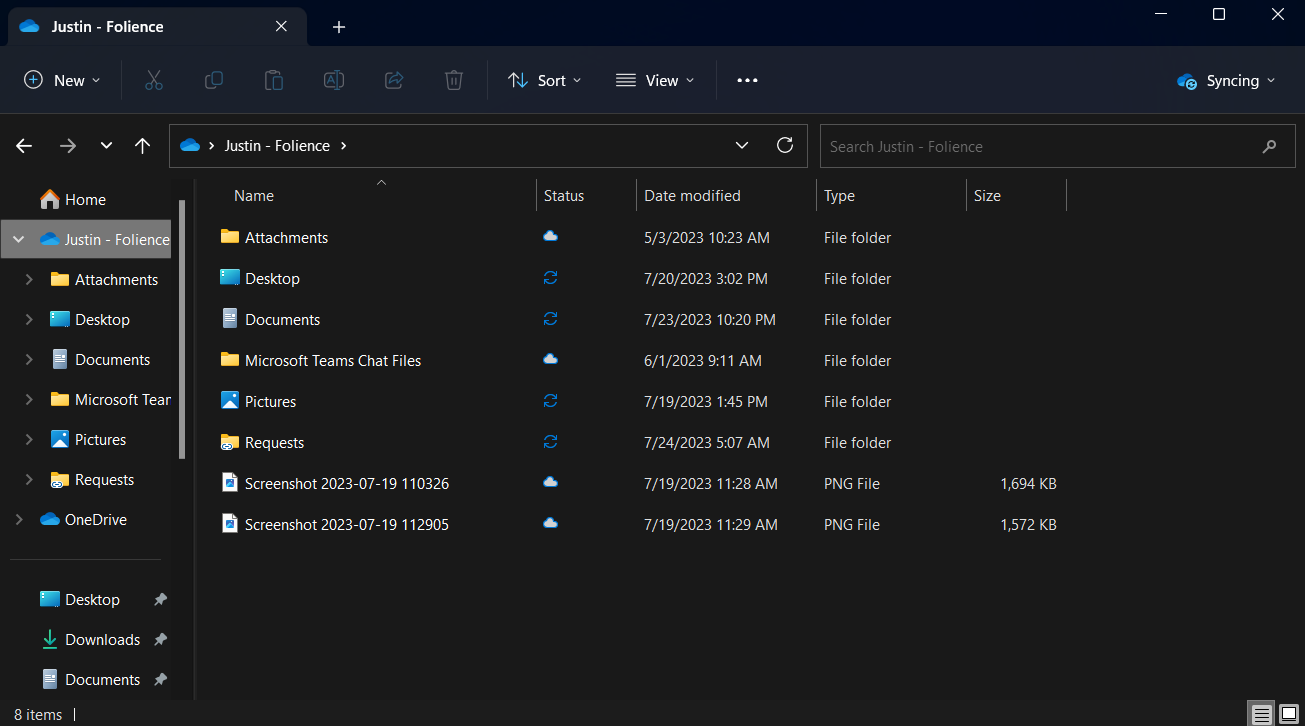Click the Rename icon in toolbar
The width and height of the screenshot is (1305, 726).
[x=333, y=80]
